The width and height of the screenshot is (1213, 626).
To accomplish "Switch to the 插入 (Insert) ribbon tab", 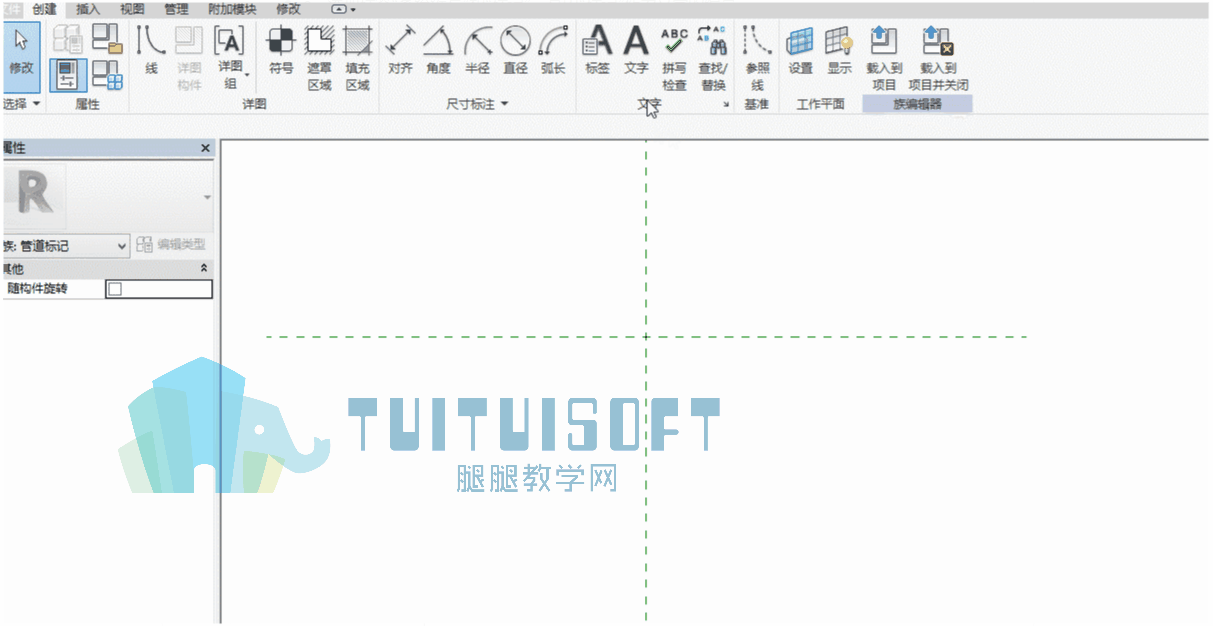I will tap(89, 9).
